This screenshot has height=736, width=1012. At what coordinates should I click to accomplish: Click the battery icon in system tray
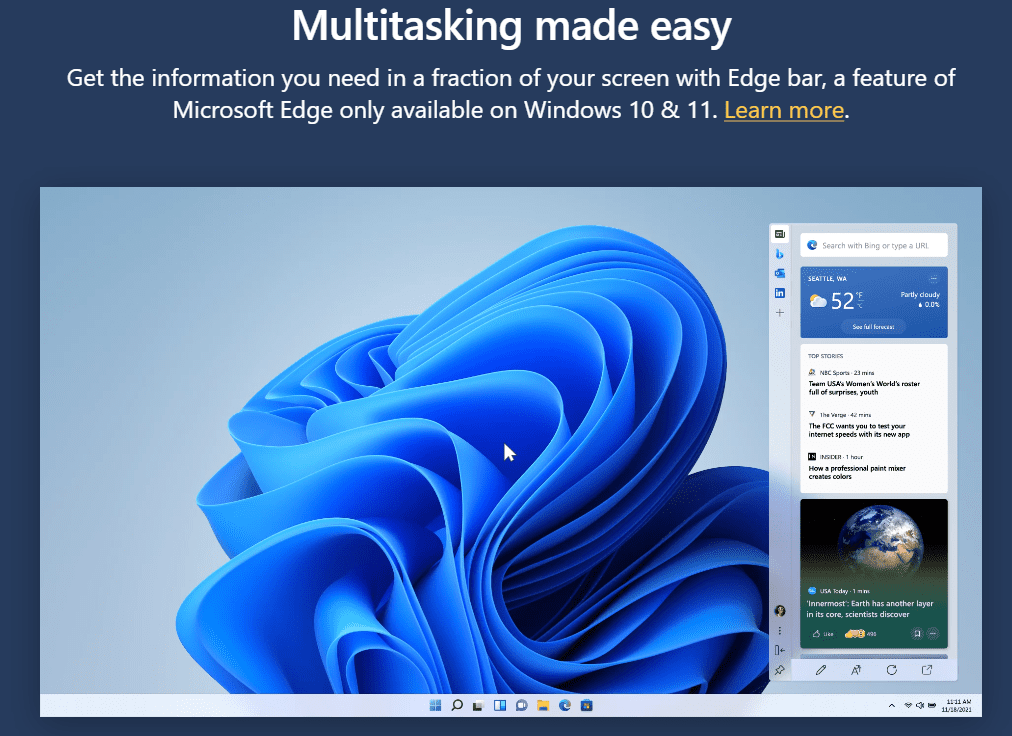(932, 706)
